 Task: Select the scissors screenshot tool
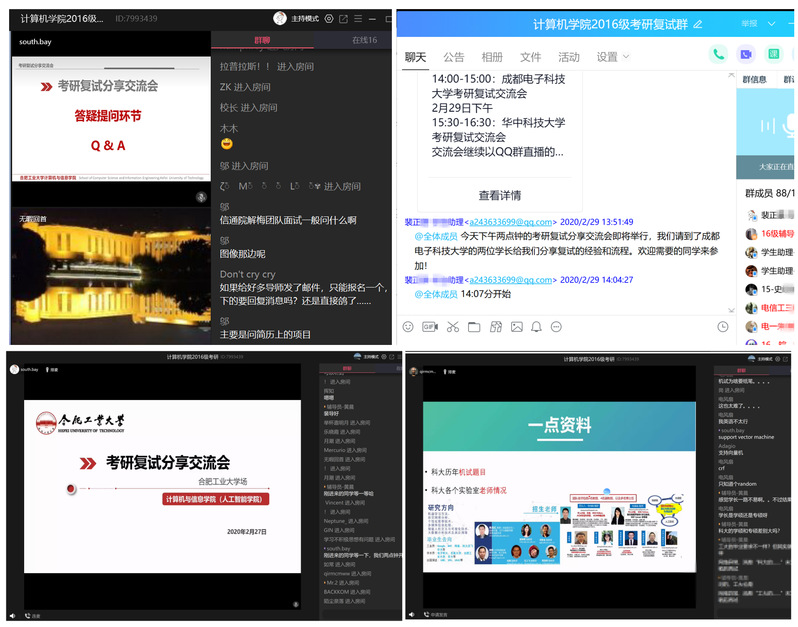point(452,326)
